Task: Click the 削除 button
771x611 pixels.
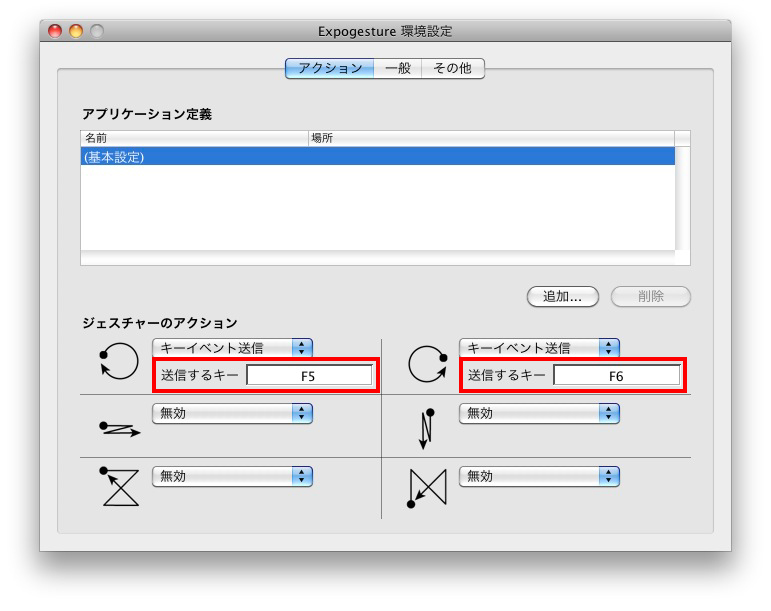Action: coord(651,296)
